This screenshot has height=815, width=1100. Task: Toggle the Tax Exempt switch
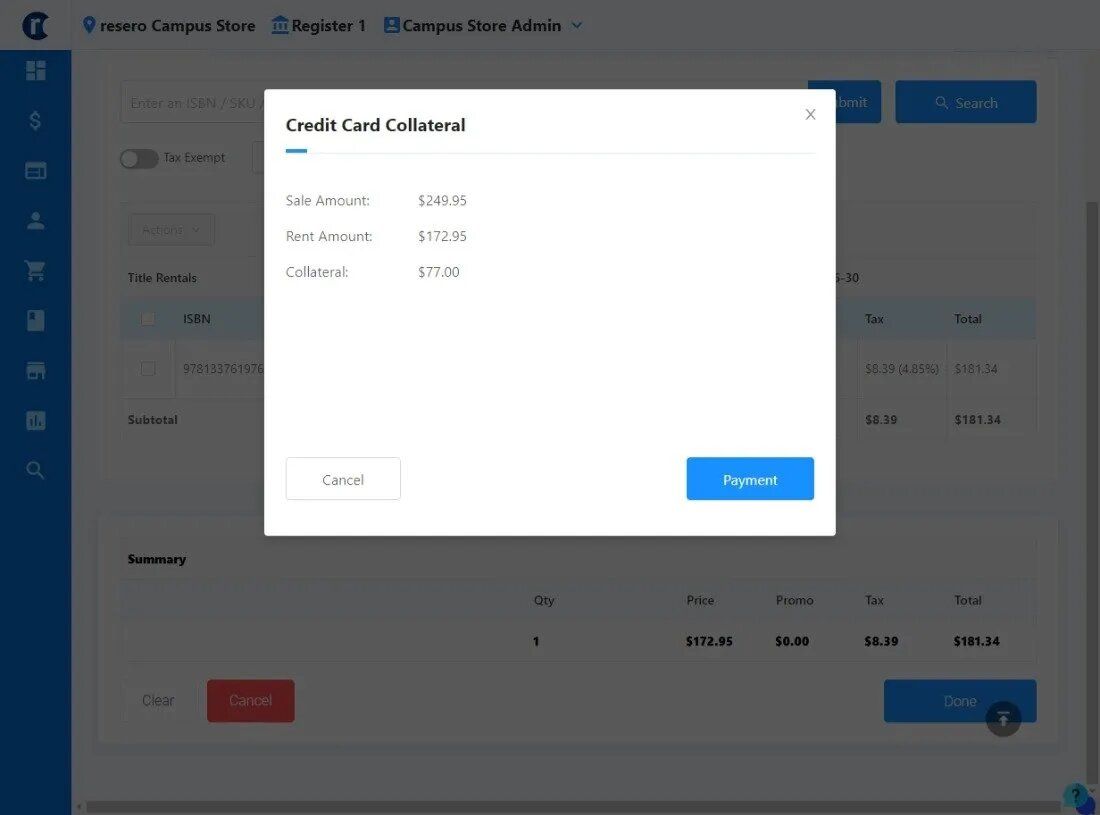point(139,157)
